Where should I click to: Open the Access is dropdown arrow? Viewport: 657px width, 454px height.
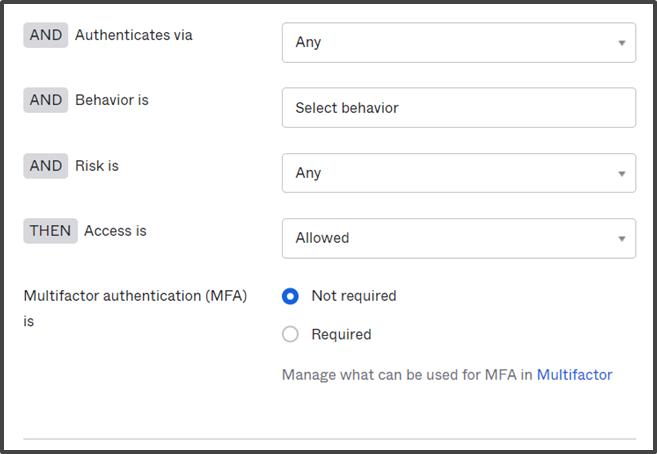622,239
